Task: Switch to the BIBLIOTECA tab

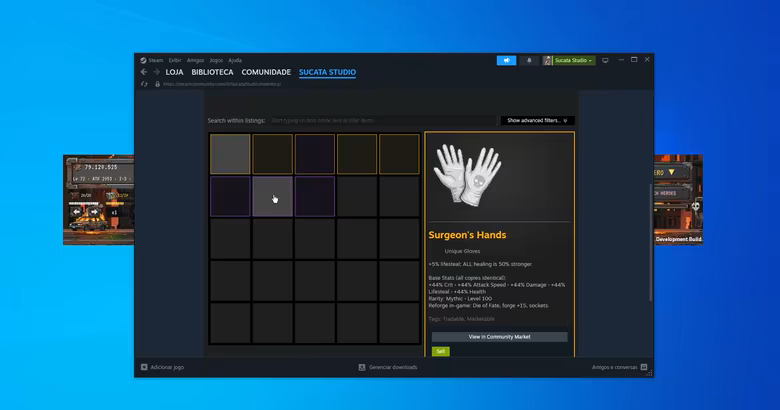Action: tap(212, 72)
